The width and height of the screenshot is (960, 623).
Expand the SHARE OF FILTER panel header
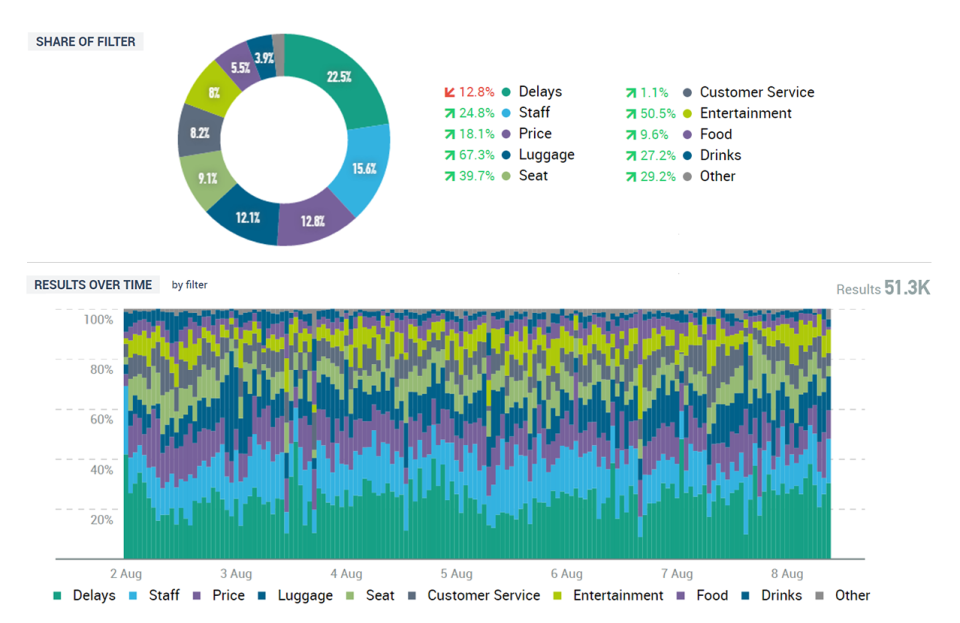(x=85, y=41)
